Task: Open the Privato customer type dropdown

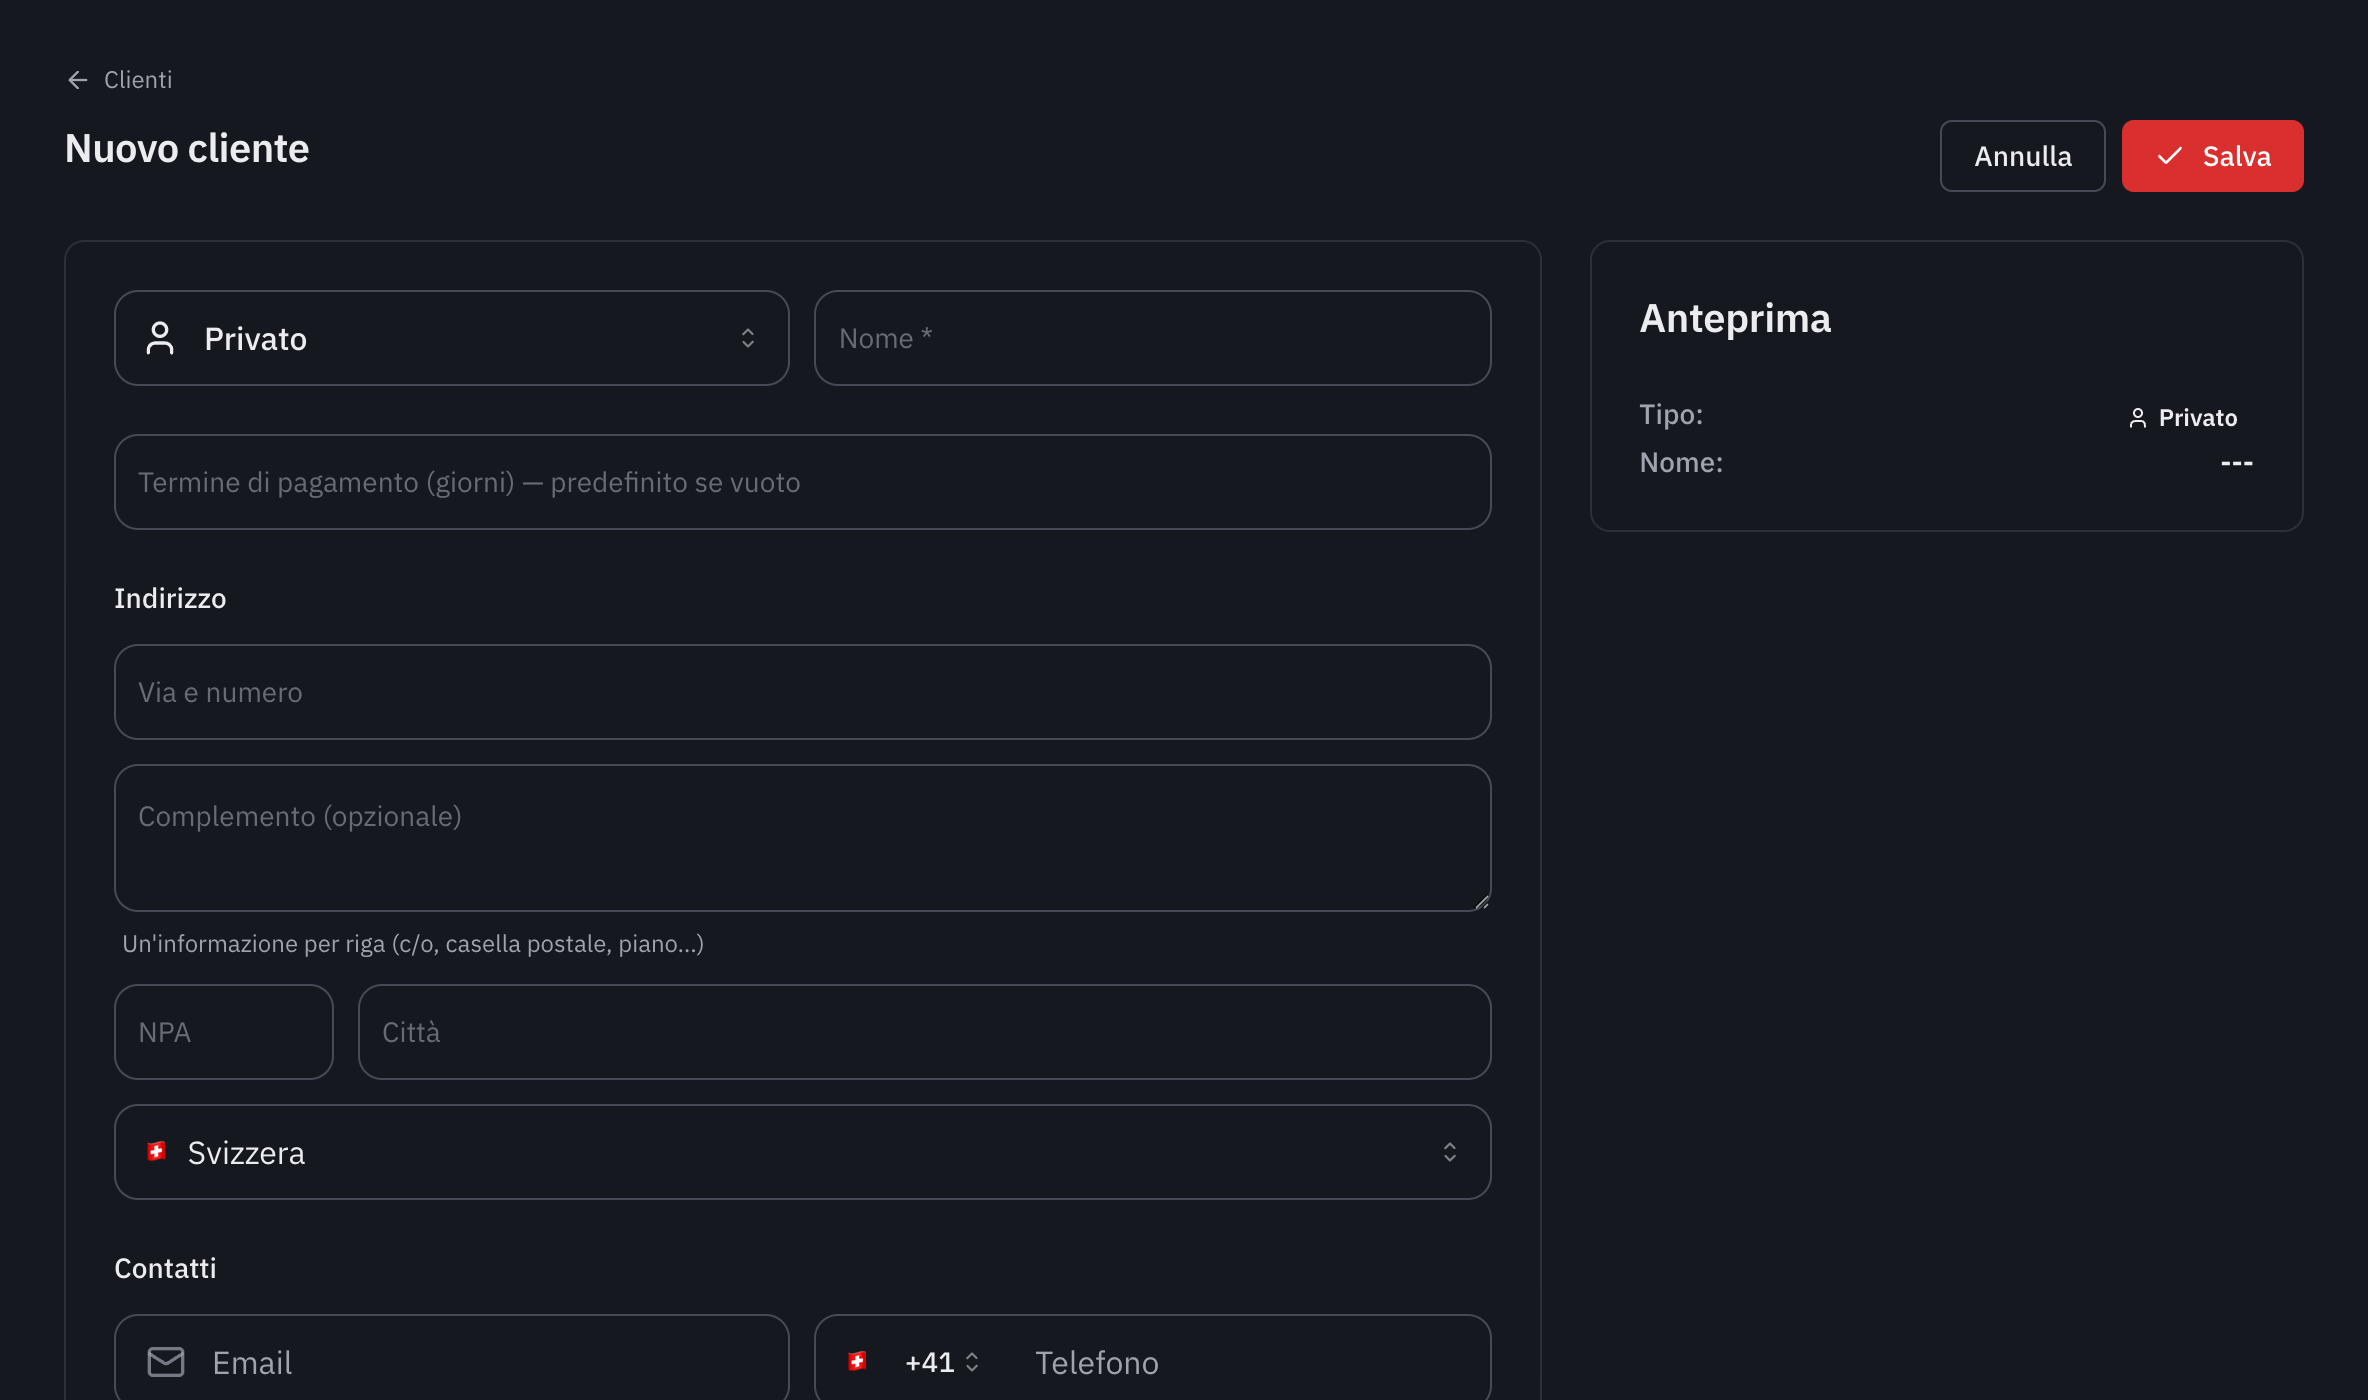Action: pos(452,338)
